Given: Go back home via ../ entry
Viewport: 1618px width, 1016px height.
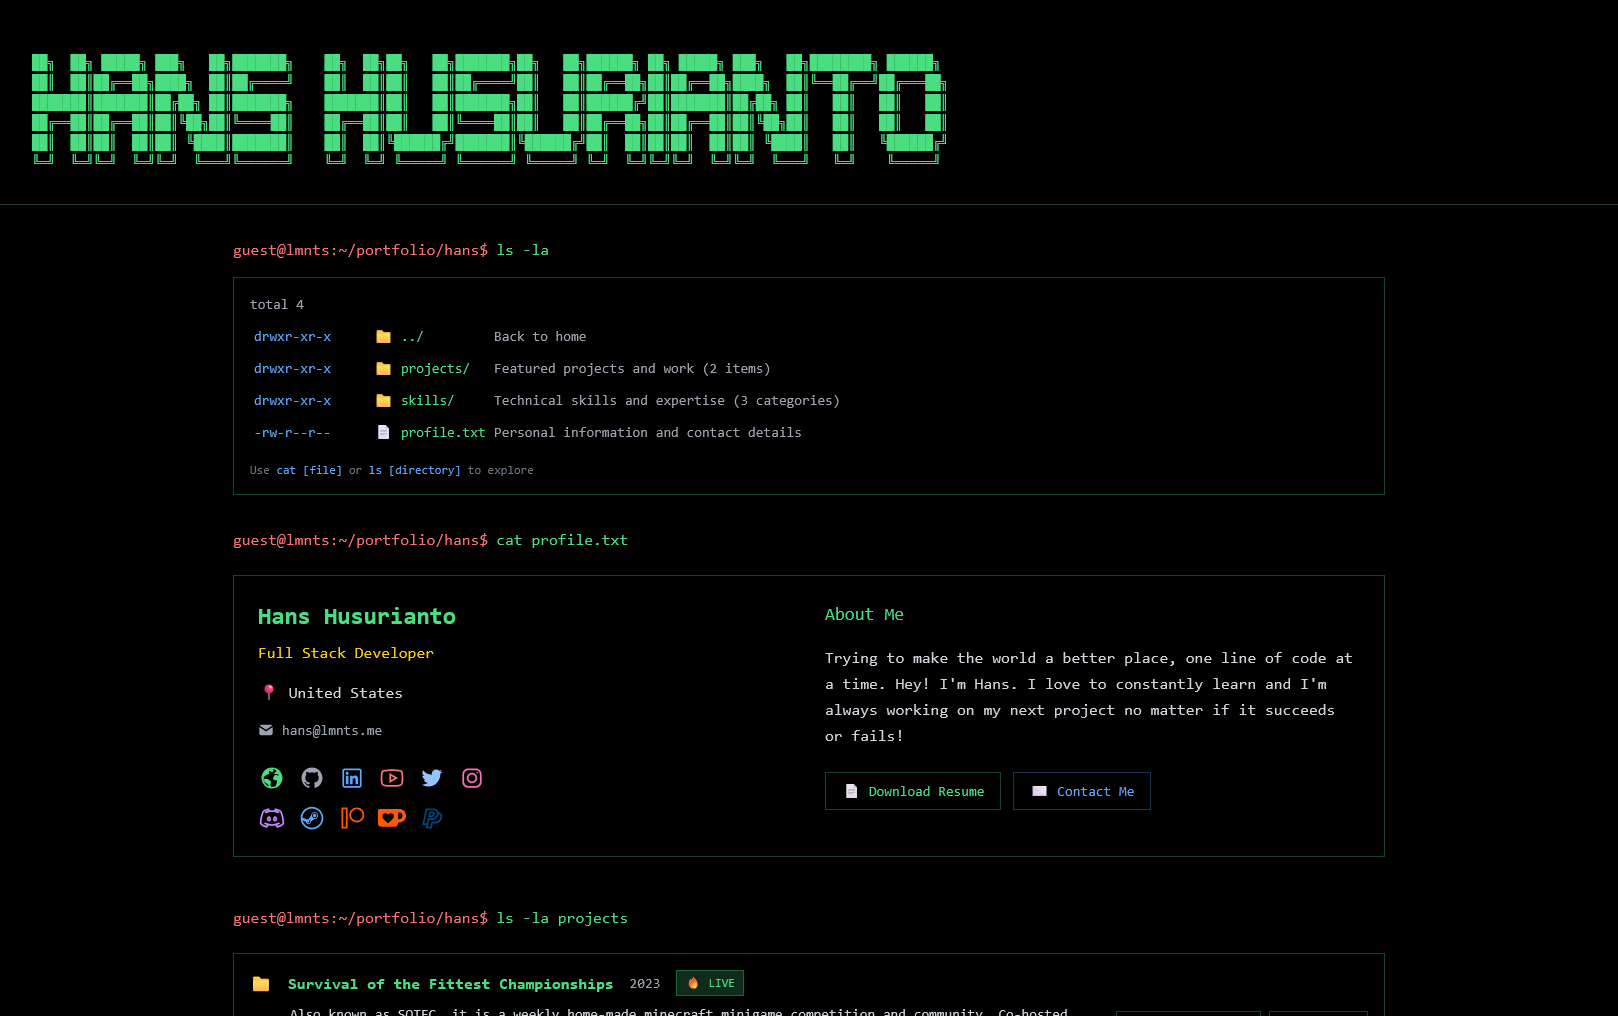Looking at the screenshot, I should [x=412, y=337].
